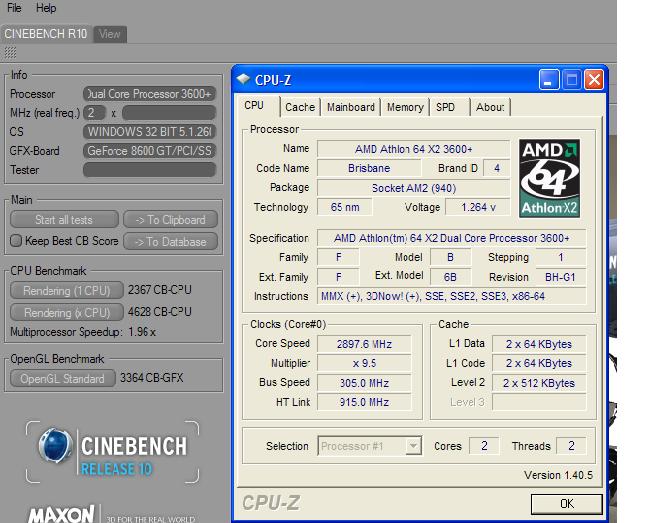Click the Bus Speed value 305.0 MHz

[364, 383]
